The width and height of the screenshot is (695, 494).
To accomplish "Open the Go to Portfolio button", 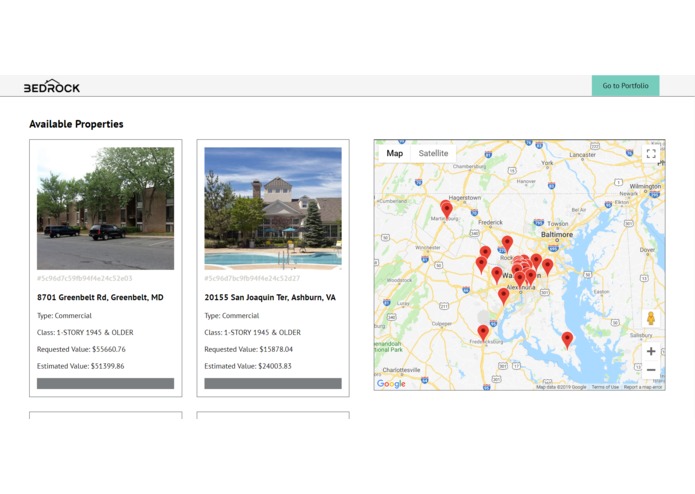I will [x=625, y=86].
